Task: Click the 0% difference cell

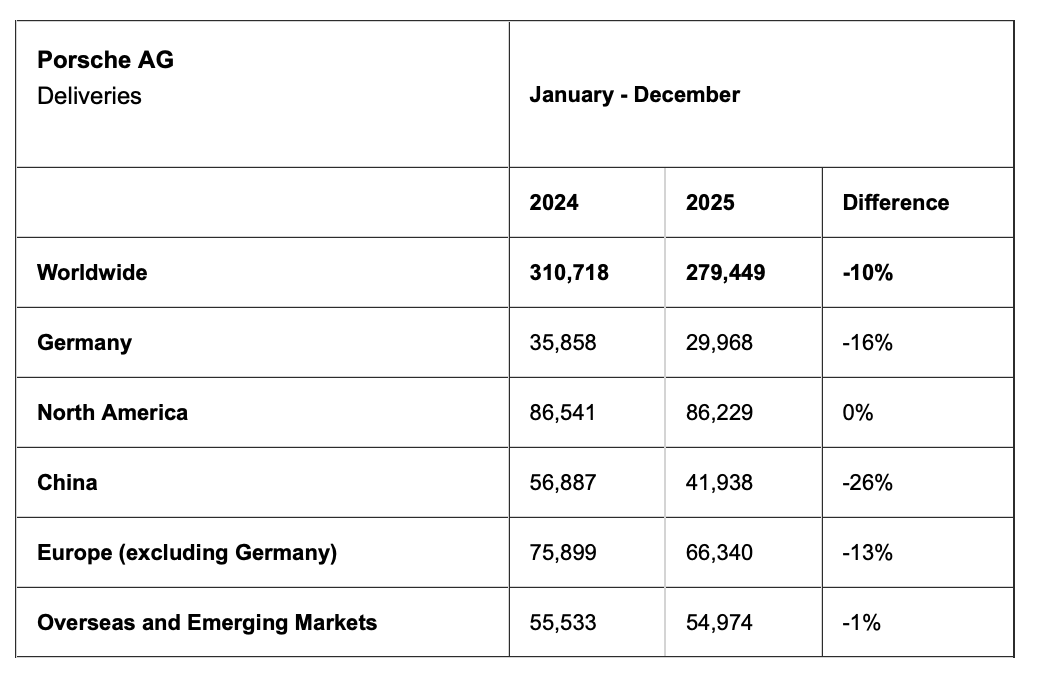Action: tap(858, 413)
